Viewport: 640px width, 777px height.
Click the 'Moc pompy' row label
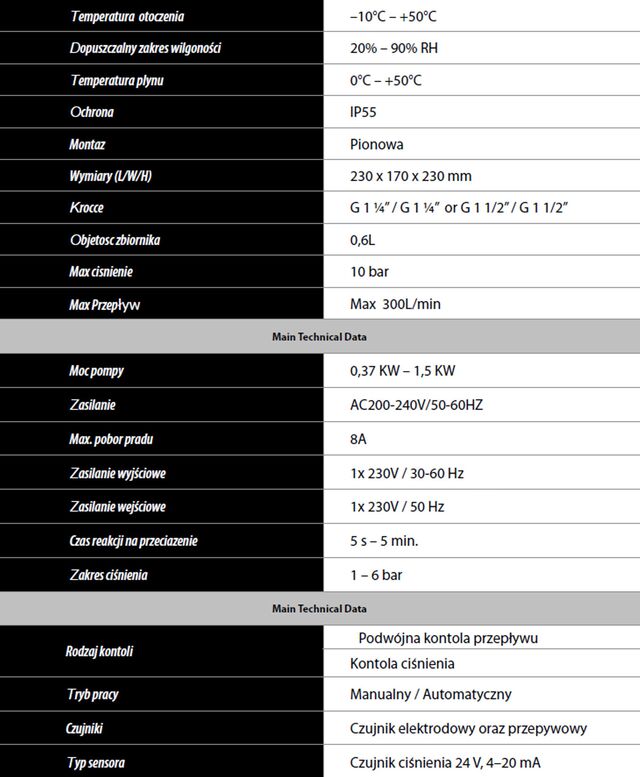click(x=96, y=371)
